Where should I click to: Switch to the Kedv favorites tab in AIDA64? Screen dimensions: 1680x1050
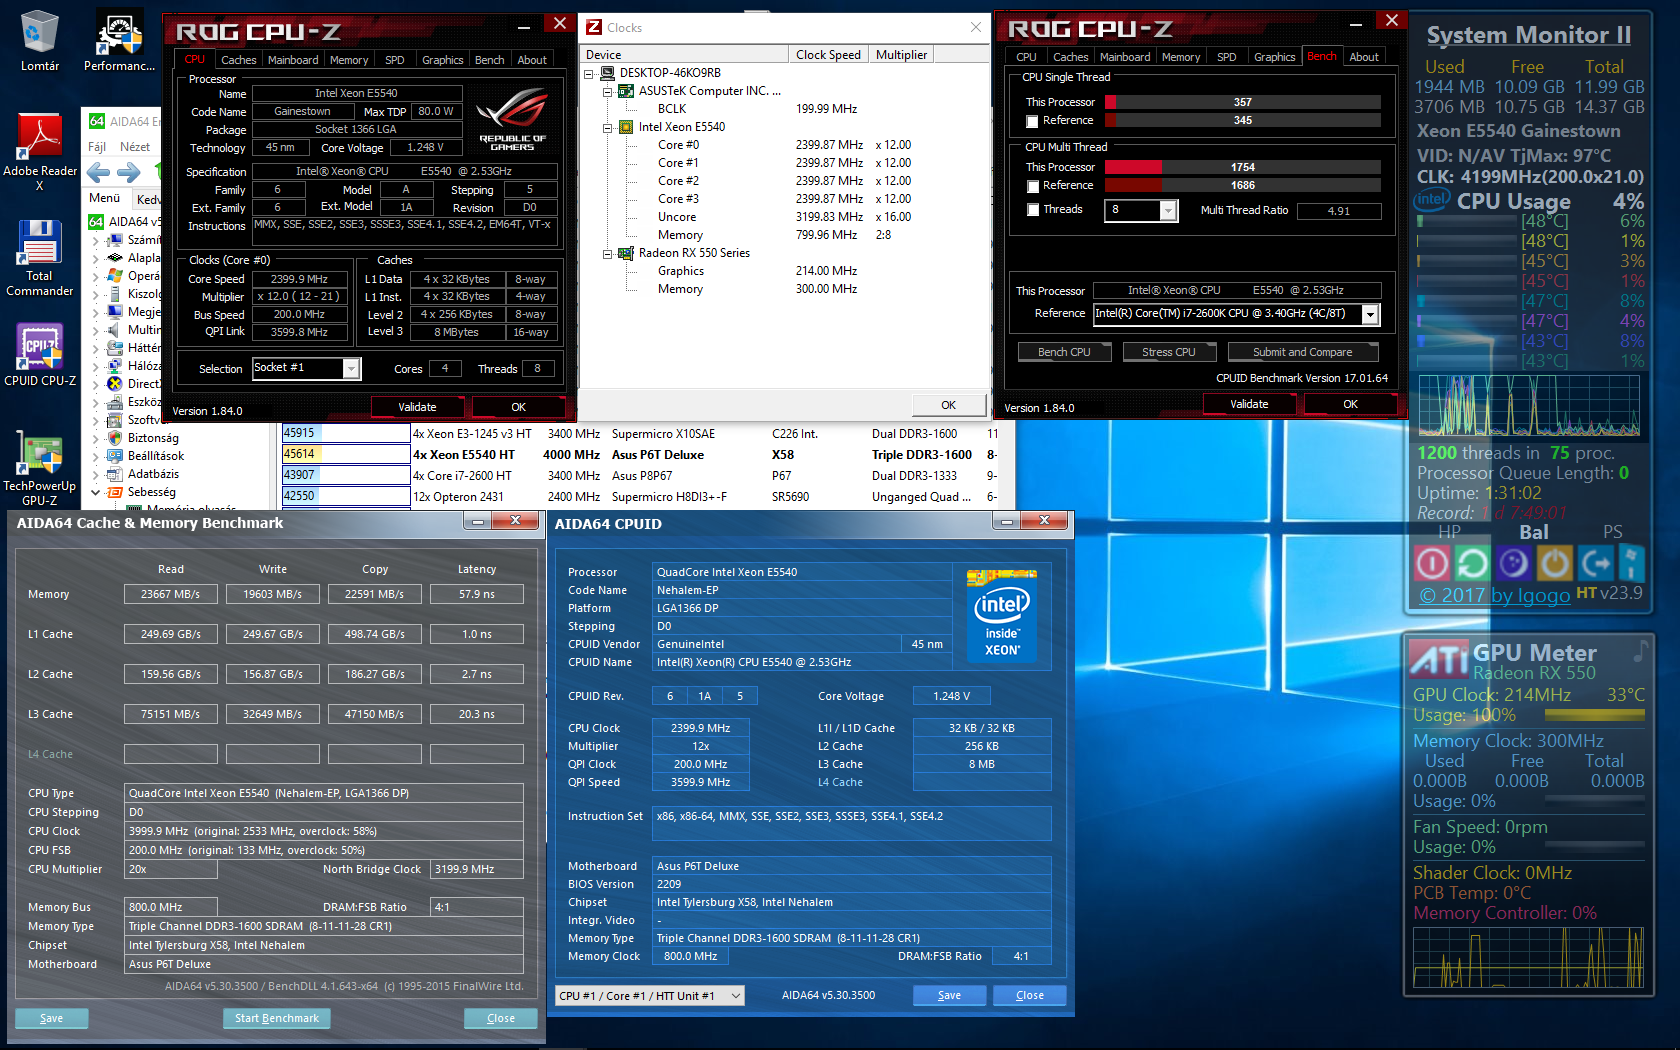(148, 199)
